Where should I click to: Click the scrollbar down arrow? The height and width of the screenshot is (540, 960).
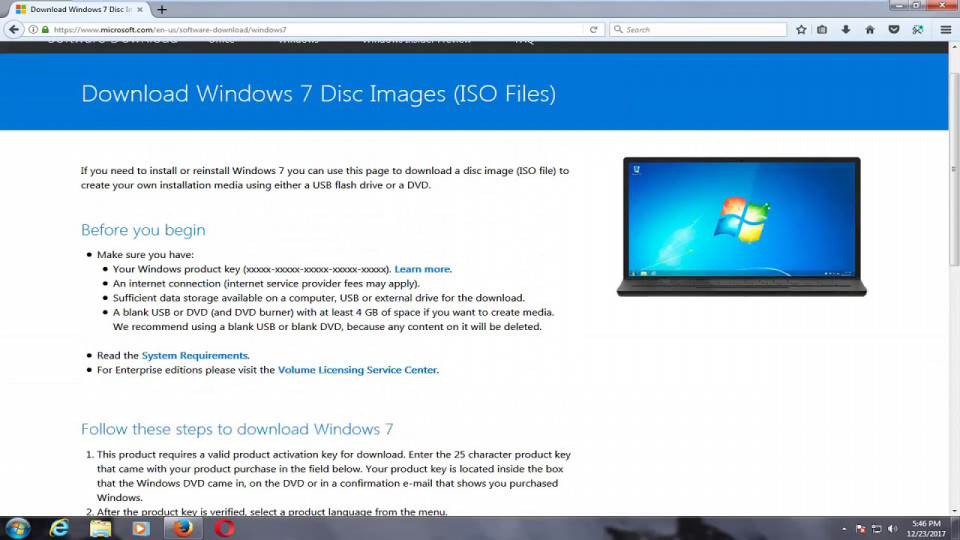954,511
